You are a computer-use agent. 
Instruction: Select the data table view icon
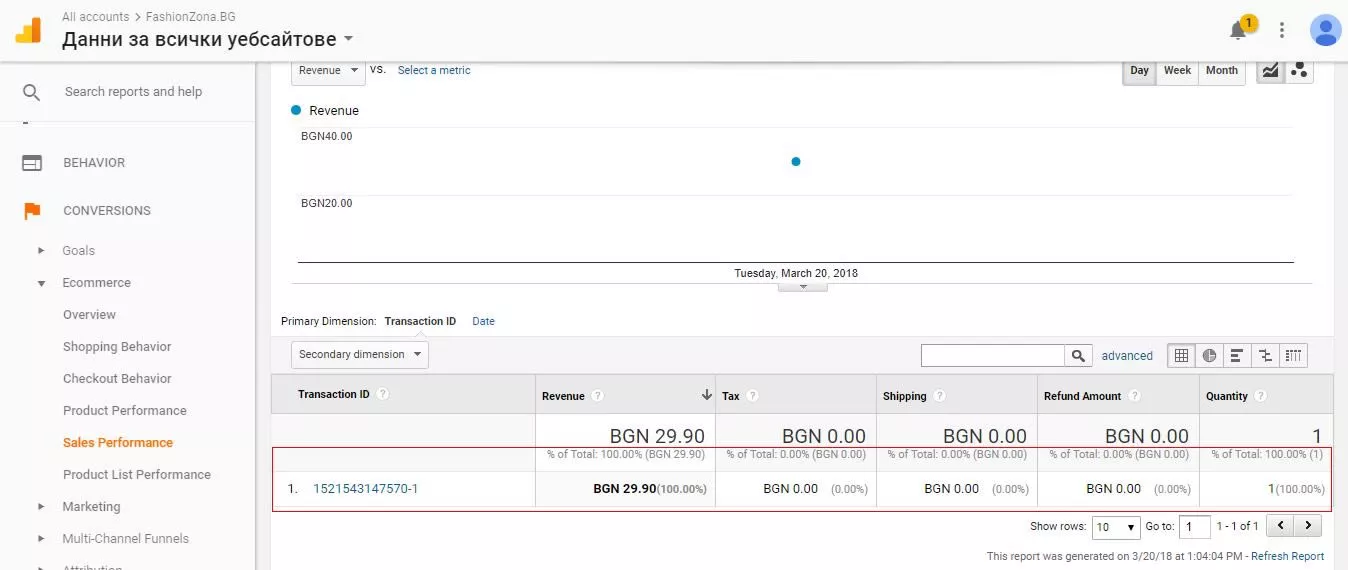pos(1182,355)
